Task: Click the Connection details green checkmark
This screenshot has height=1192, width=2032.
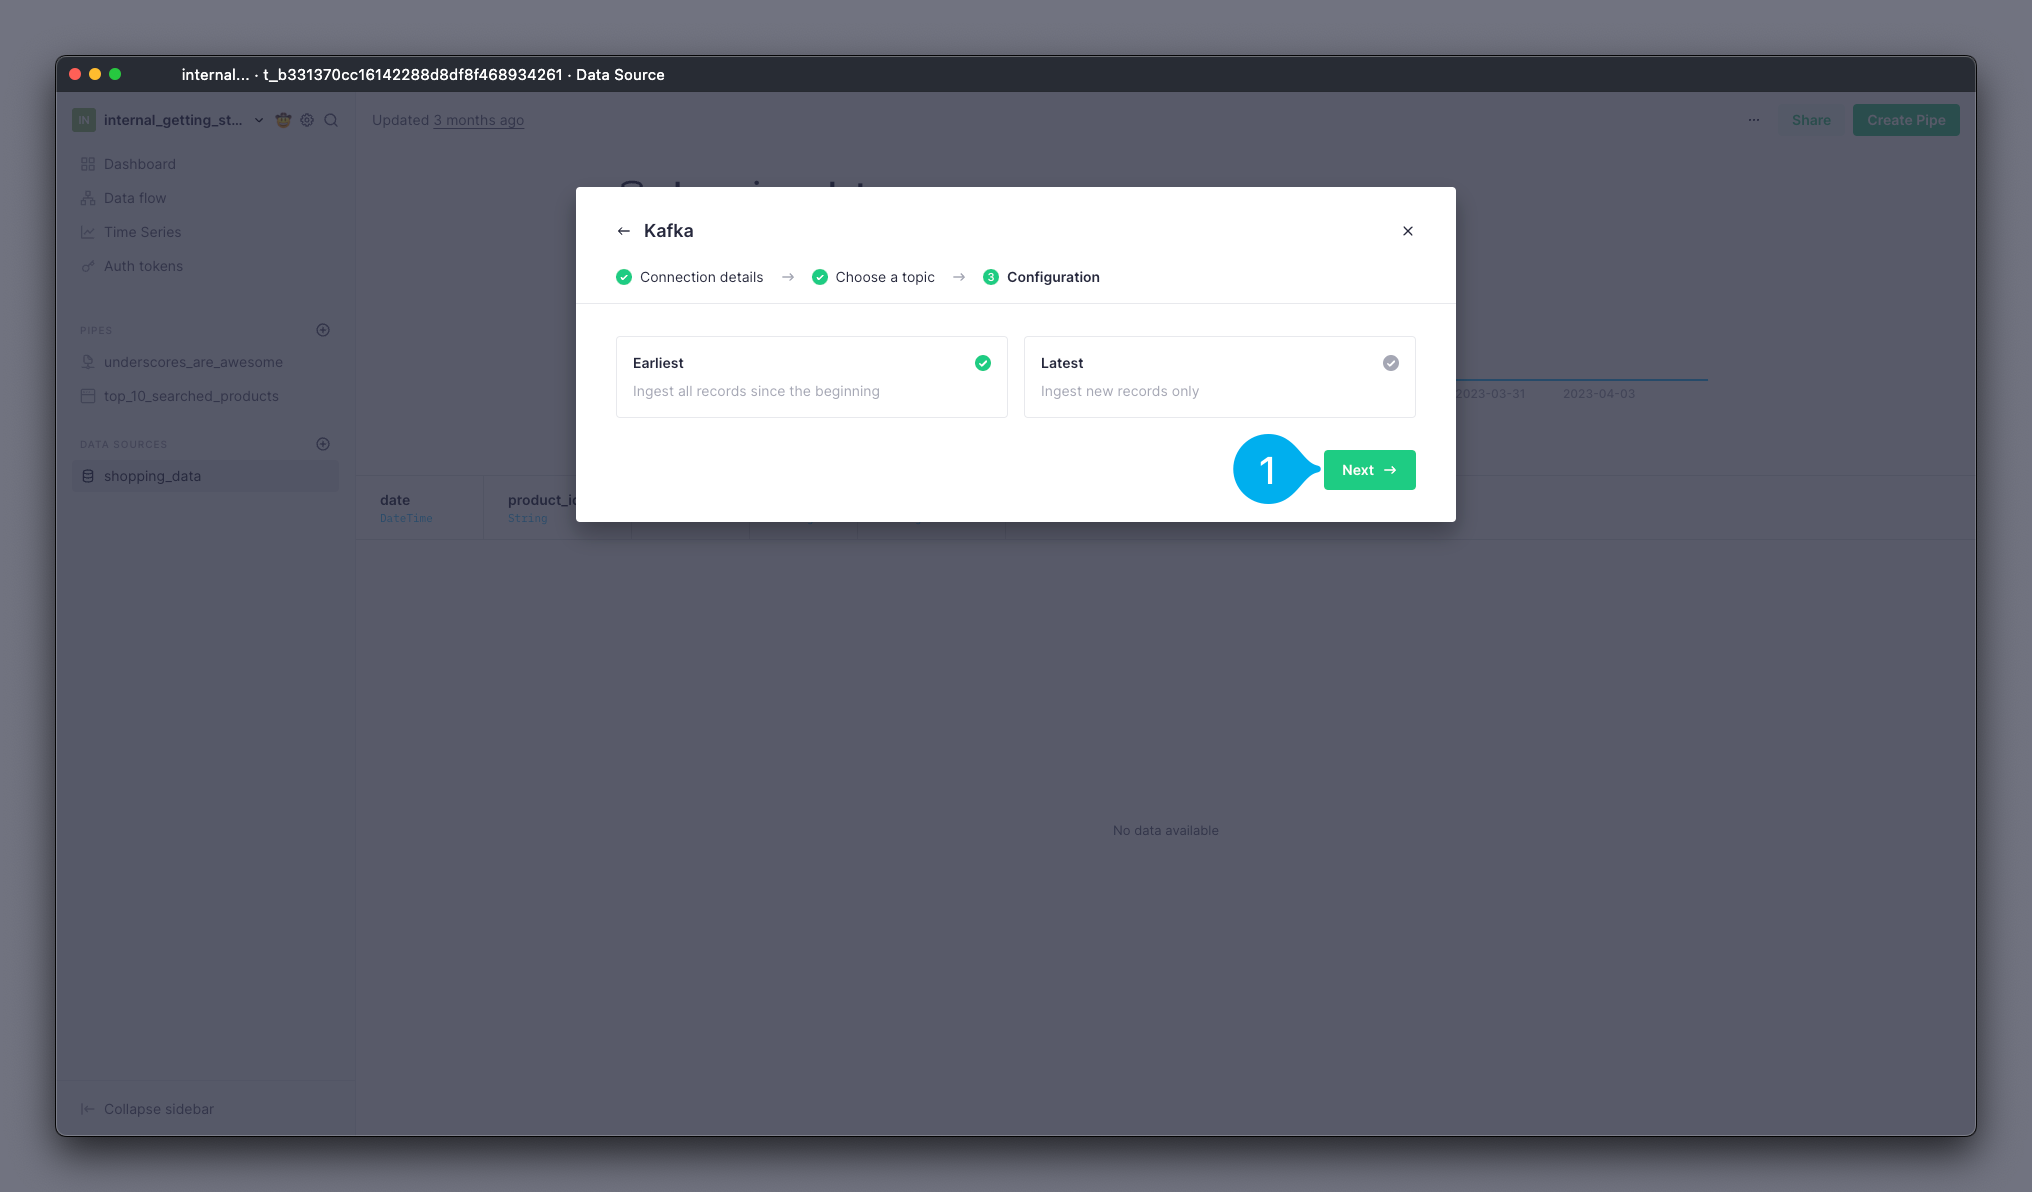Action: pos(624,277)
